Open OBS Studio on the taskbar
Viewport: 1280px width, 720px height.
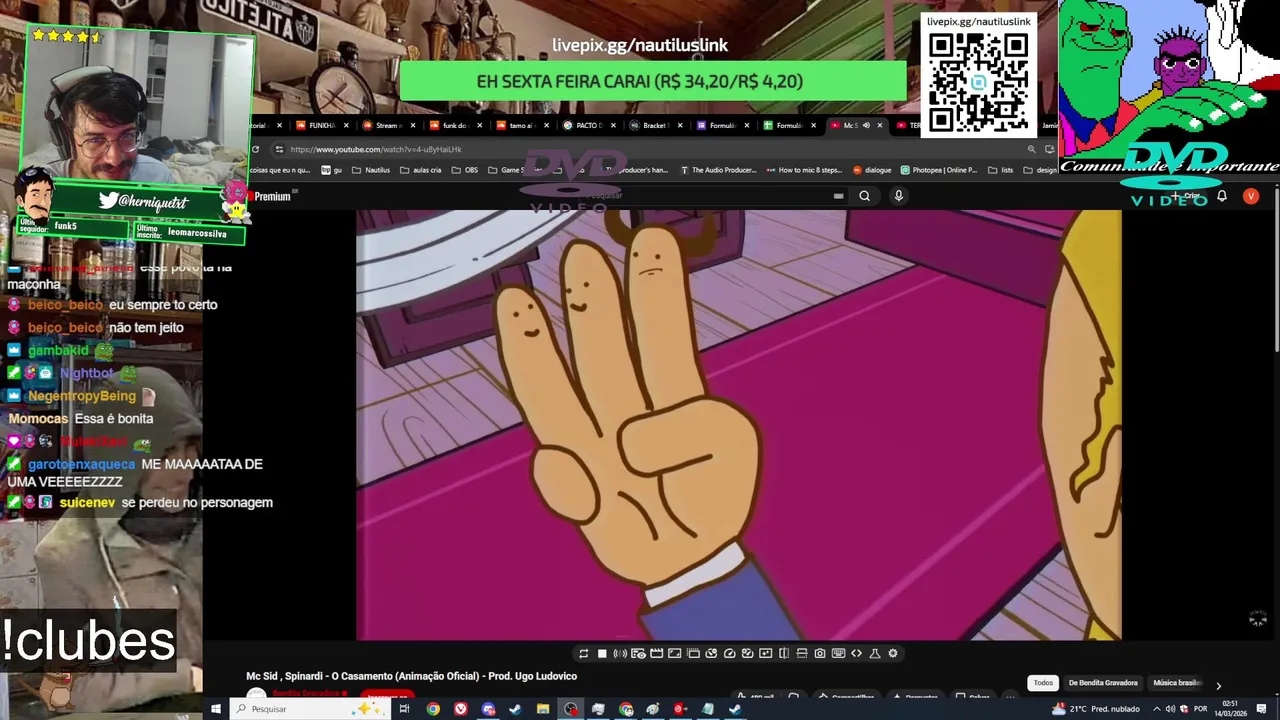pyautogui.click(x=571, y=709)
